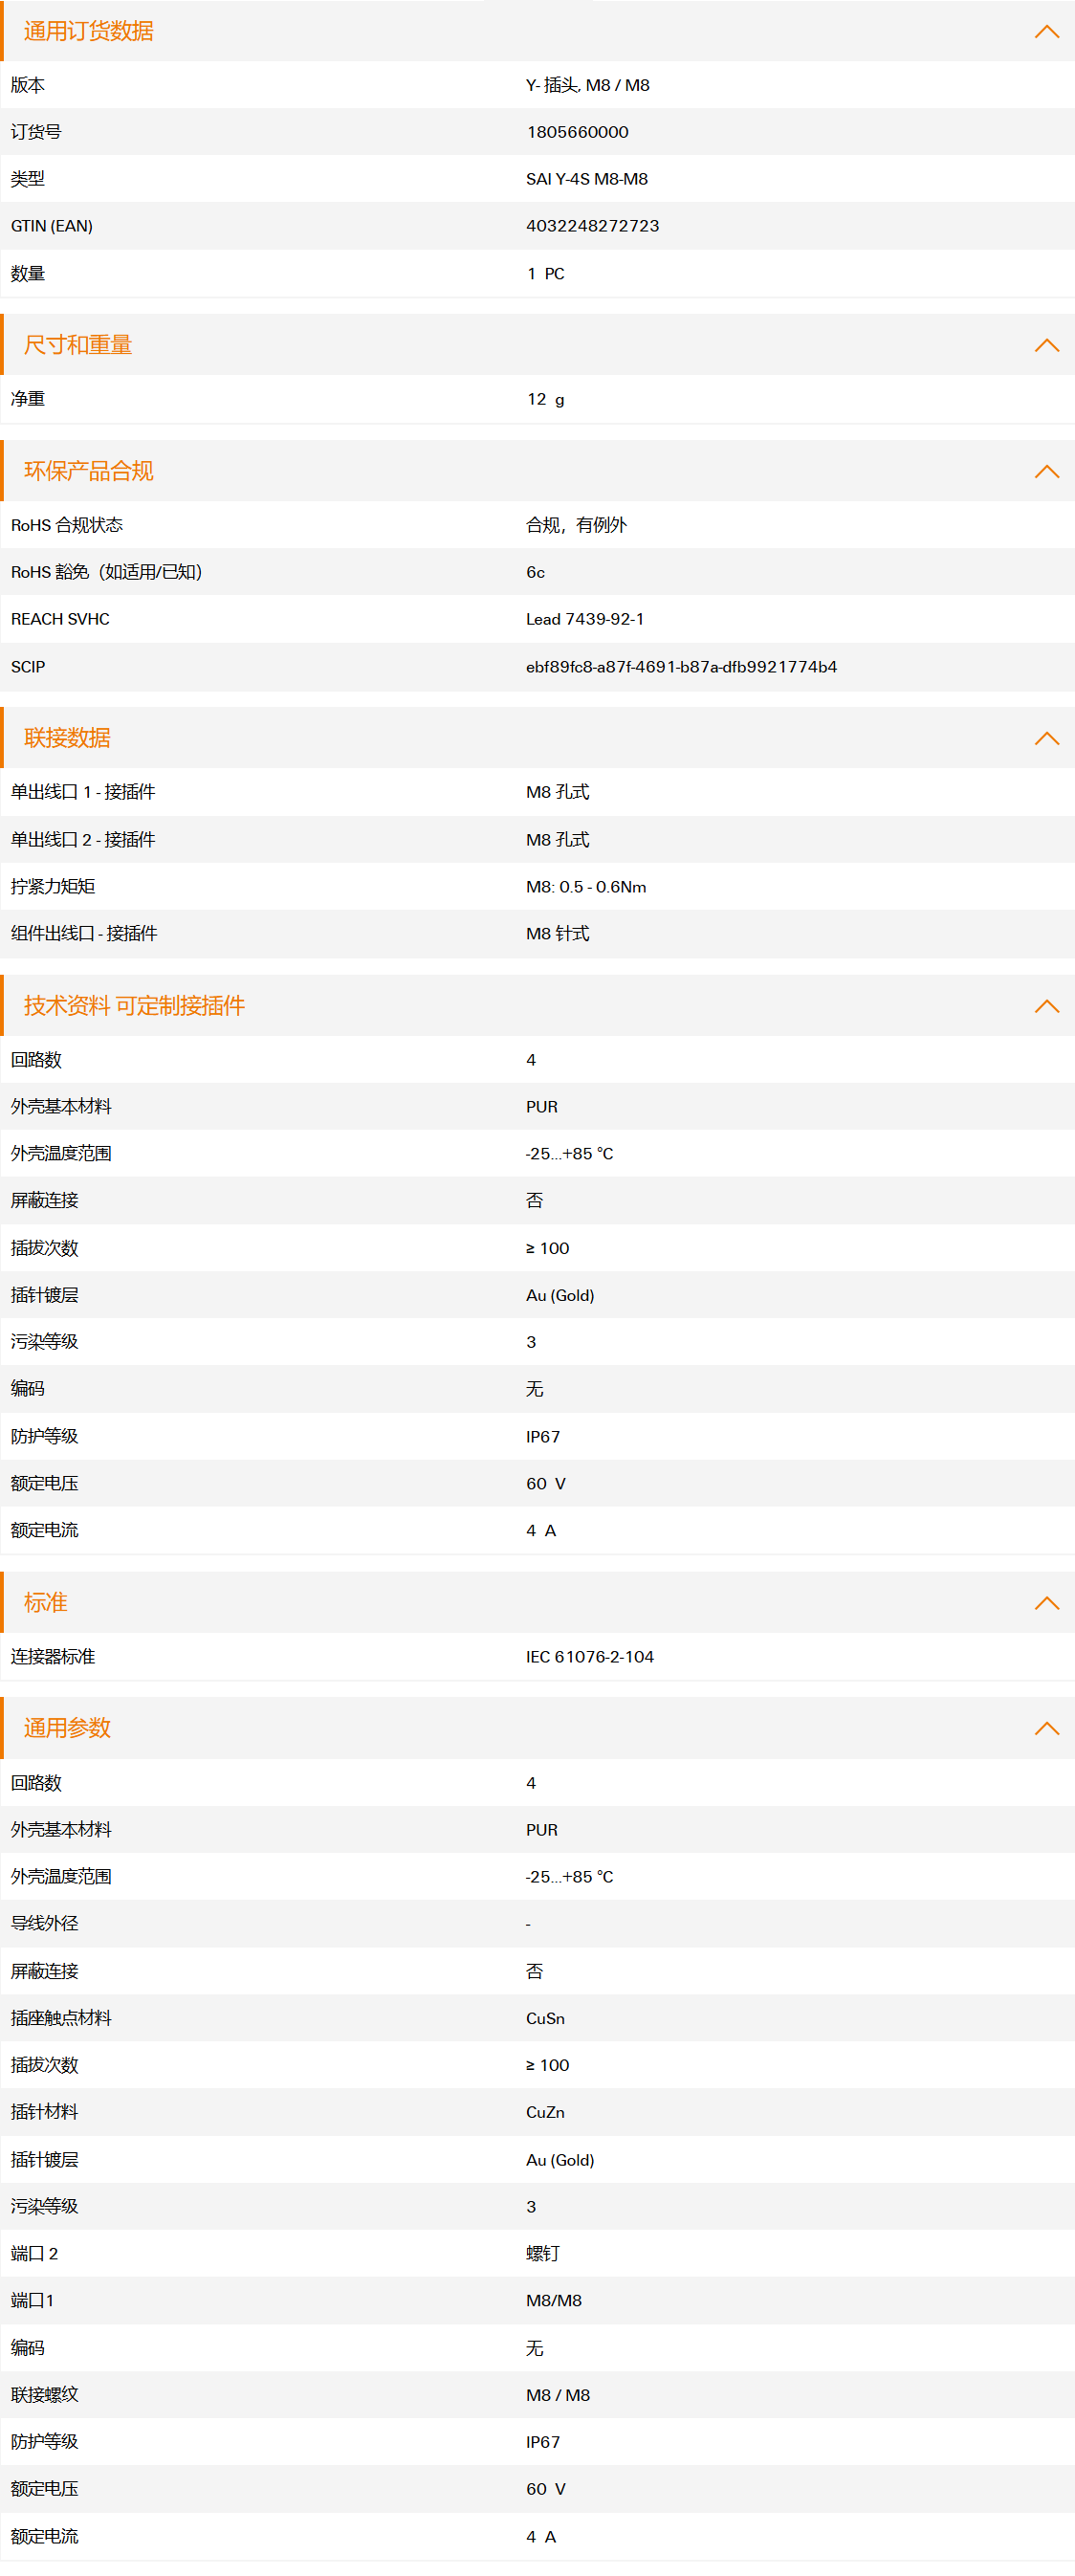Select type value SAI Y-4S M8-M8
Screen dimensions: 1075x2576
587,179
